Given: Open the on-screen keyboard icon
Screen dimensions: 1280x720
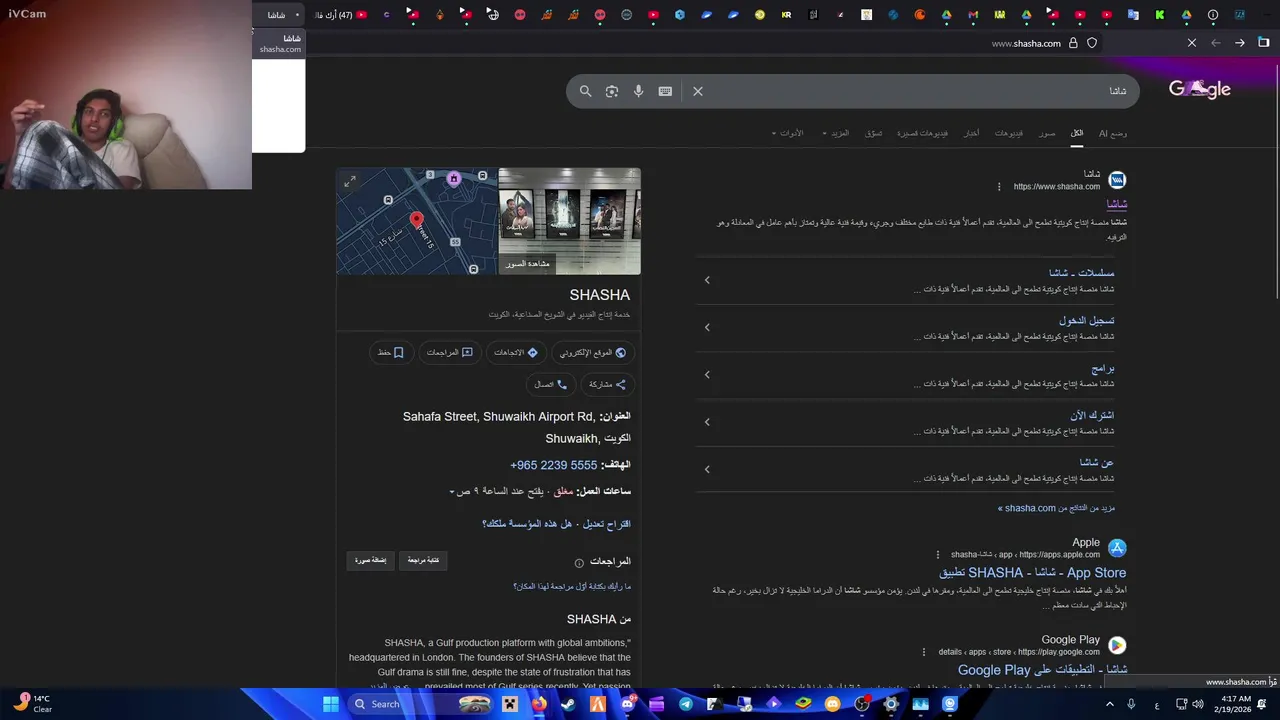Looking at the screenshot, I should click(x=665, y=91).
